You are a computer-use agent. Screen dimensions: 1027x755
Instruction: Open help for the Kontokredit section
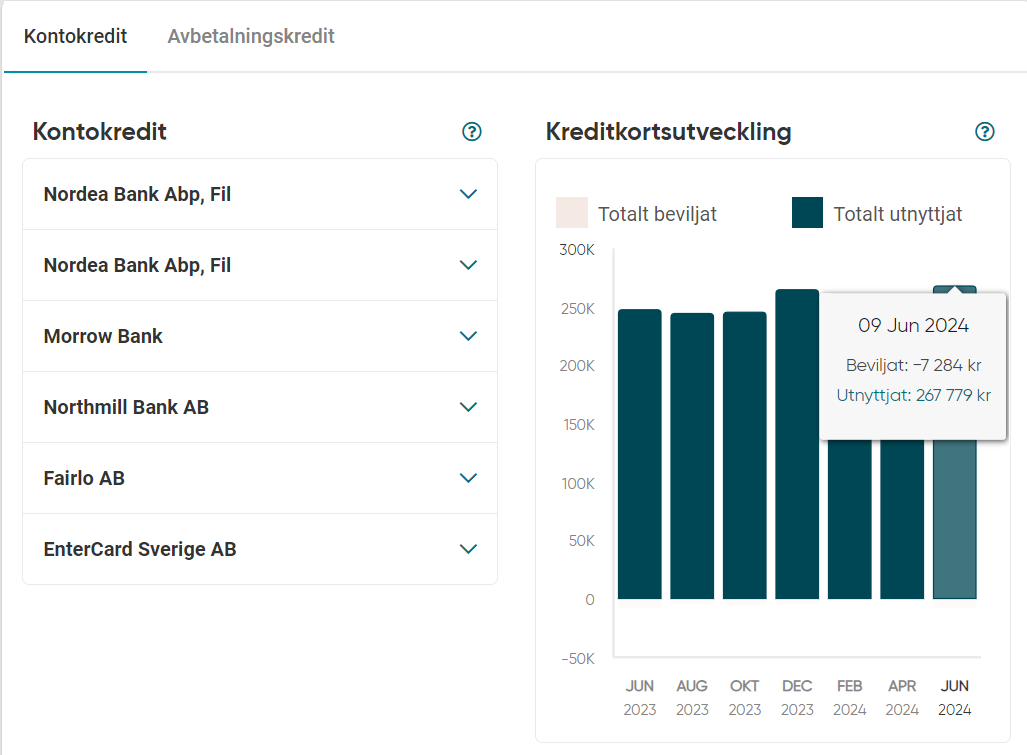coord(472,132)
